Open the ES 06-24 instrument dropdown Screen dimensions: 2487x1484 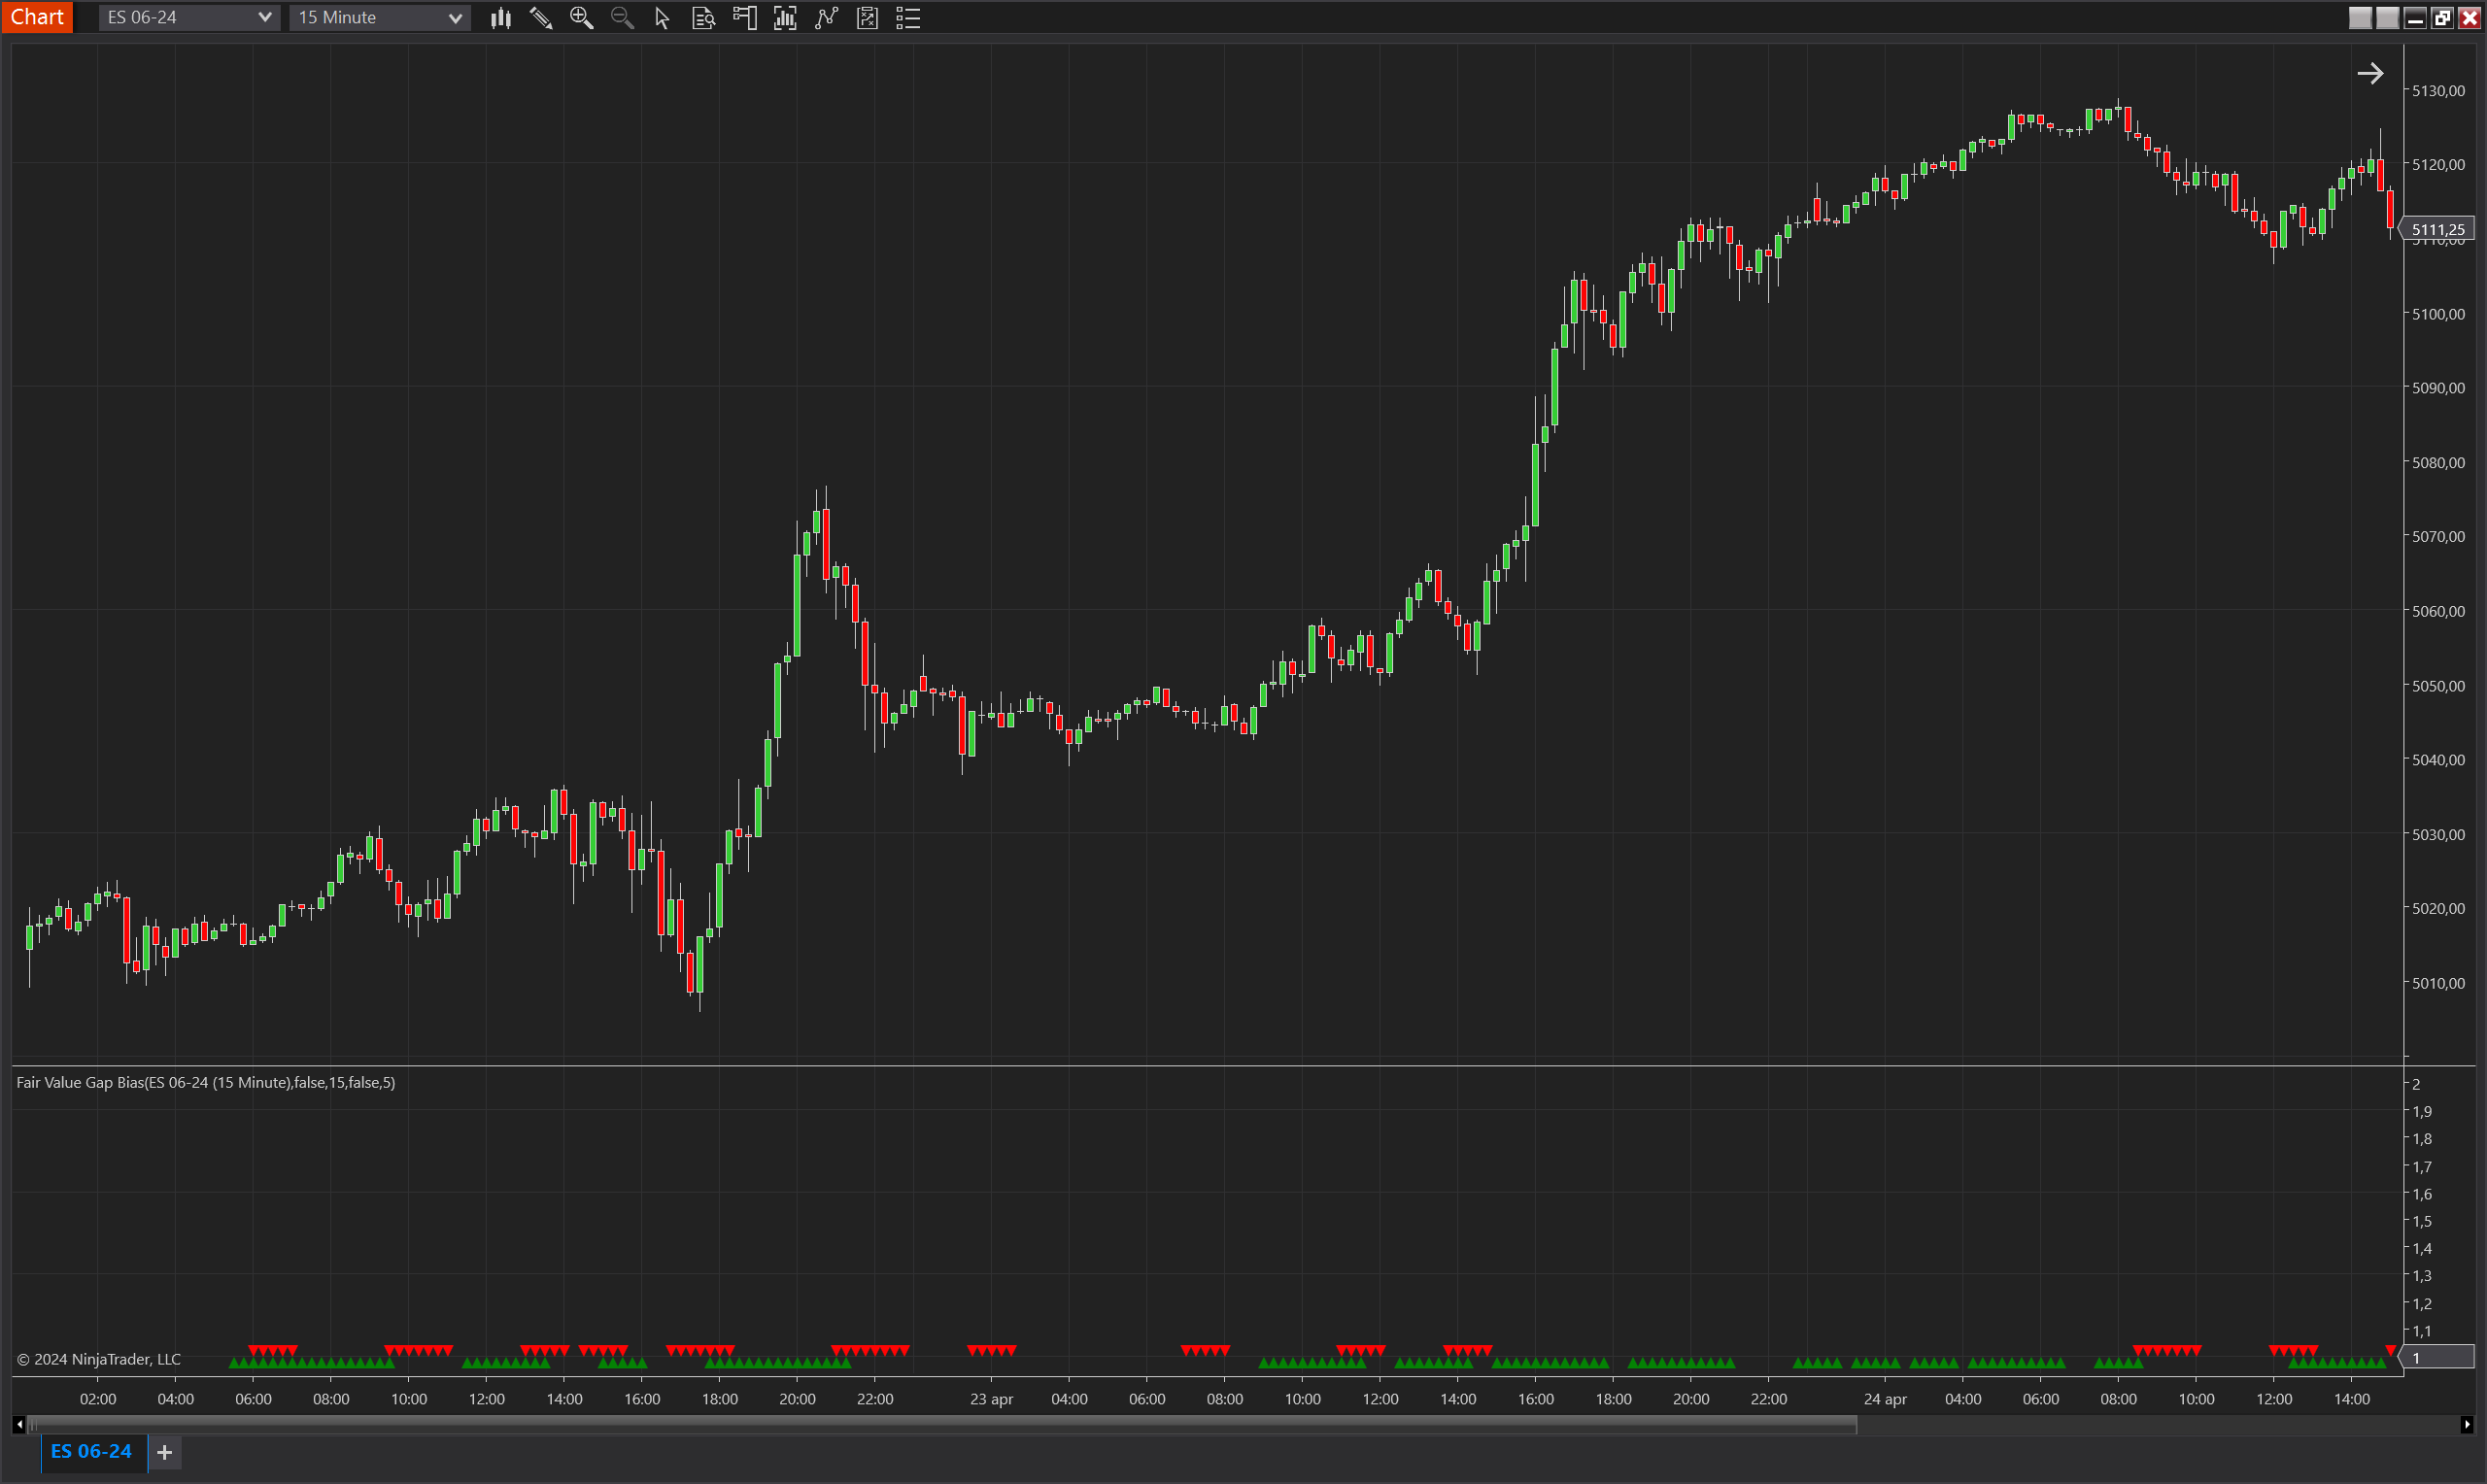coord(188,18)
